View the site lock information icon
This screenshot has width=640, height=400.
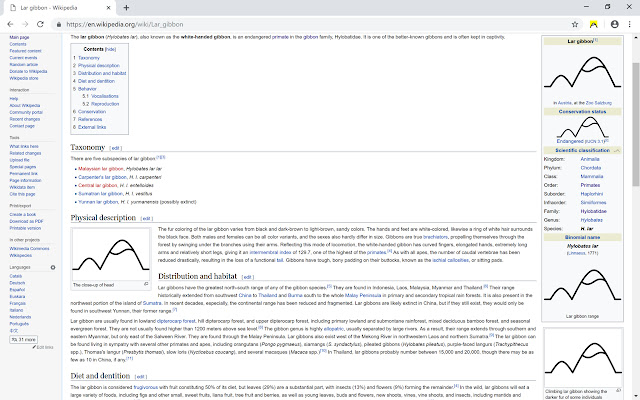click(59, 24)
